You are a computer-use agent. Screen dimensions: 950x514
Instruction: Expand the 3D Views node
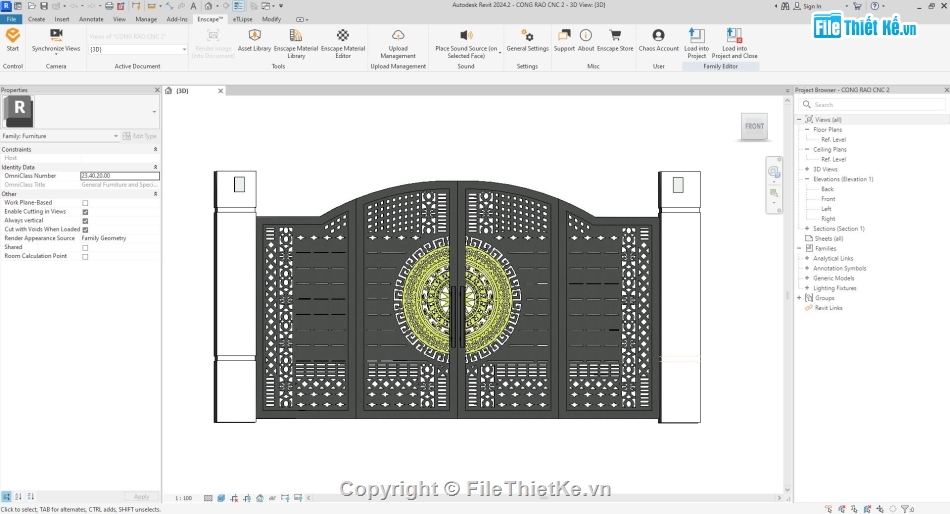807,169
